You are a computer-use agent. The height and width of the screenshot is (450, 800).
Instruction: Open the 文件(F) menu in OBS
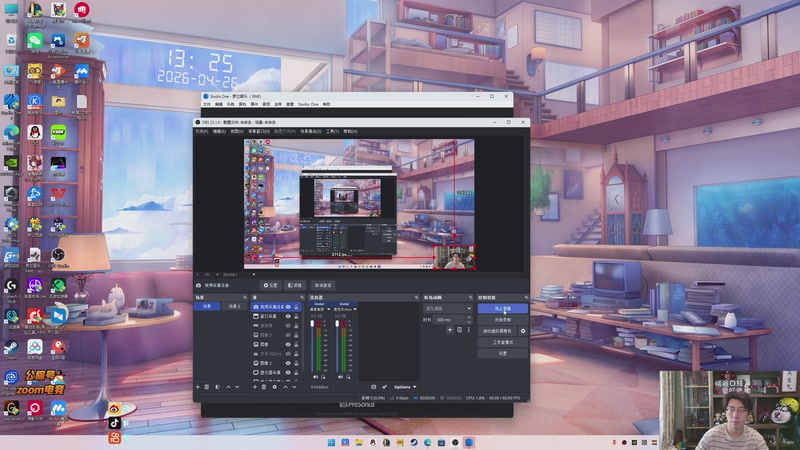(201, 132)
